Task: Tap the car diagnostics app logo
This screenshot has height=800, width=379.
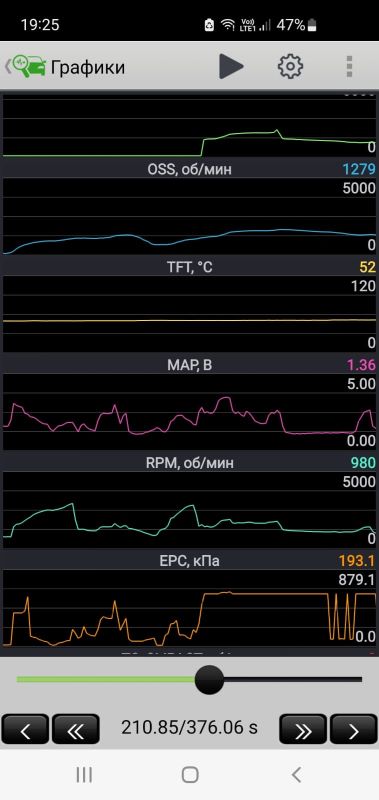Action: pos(29,67)
